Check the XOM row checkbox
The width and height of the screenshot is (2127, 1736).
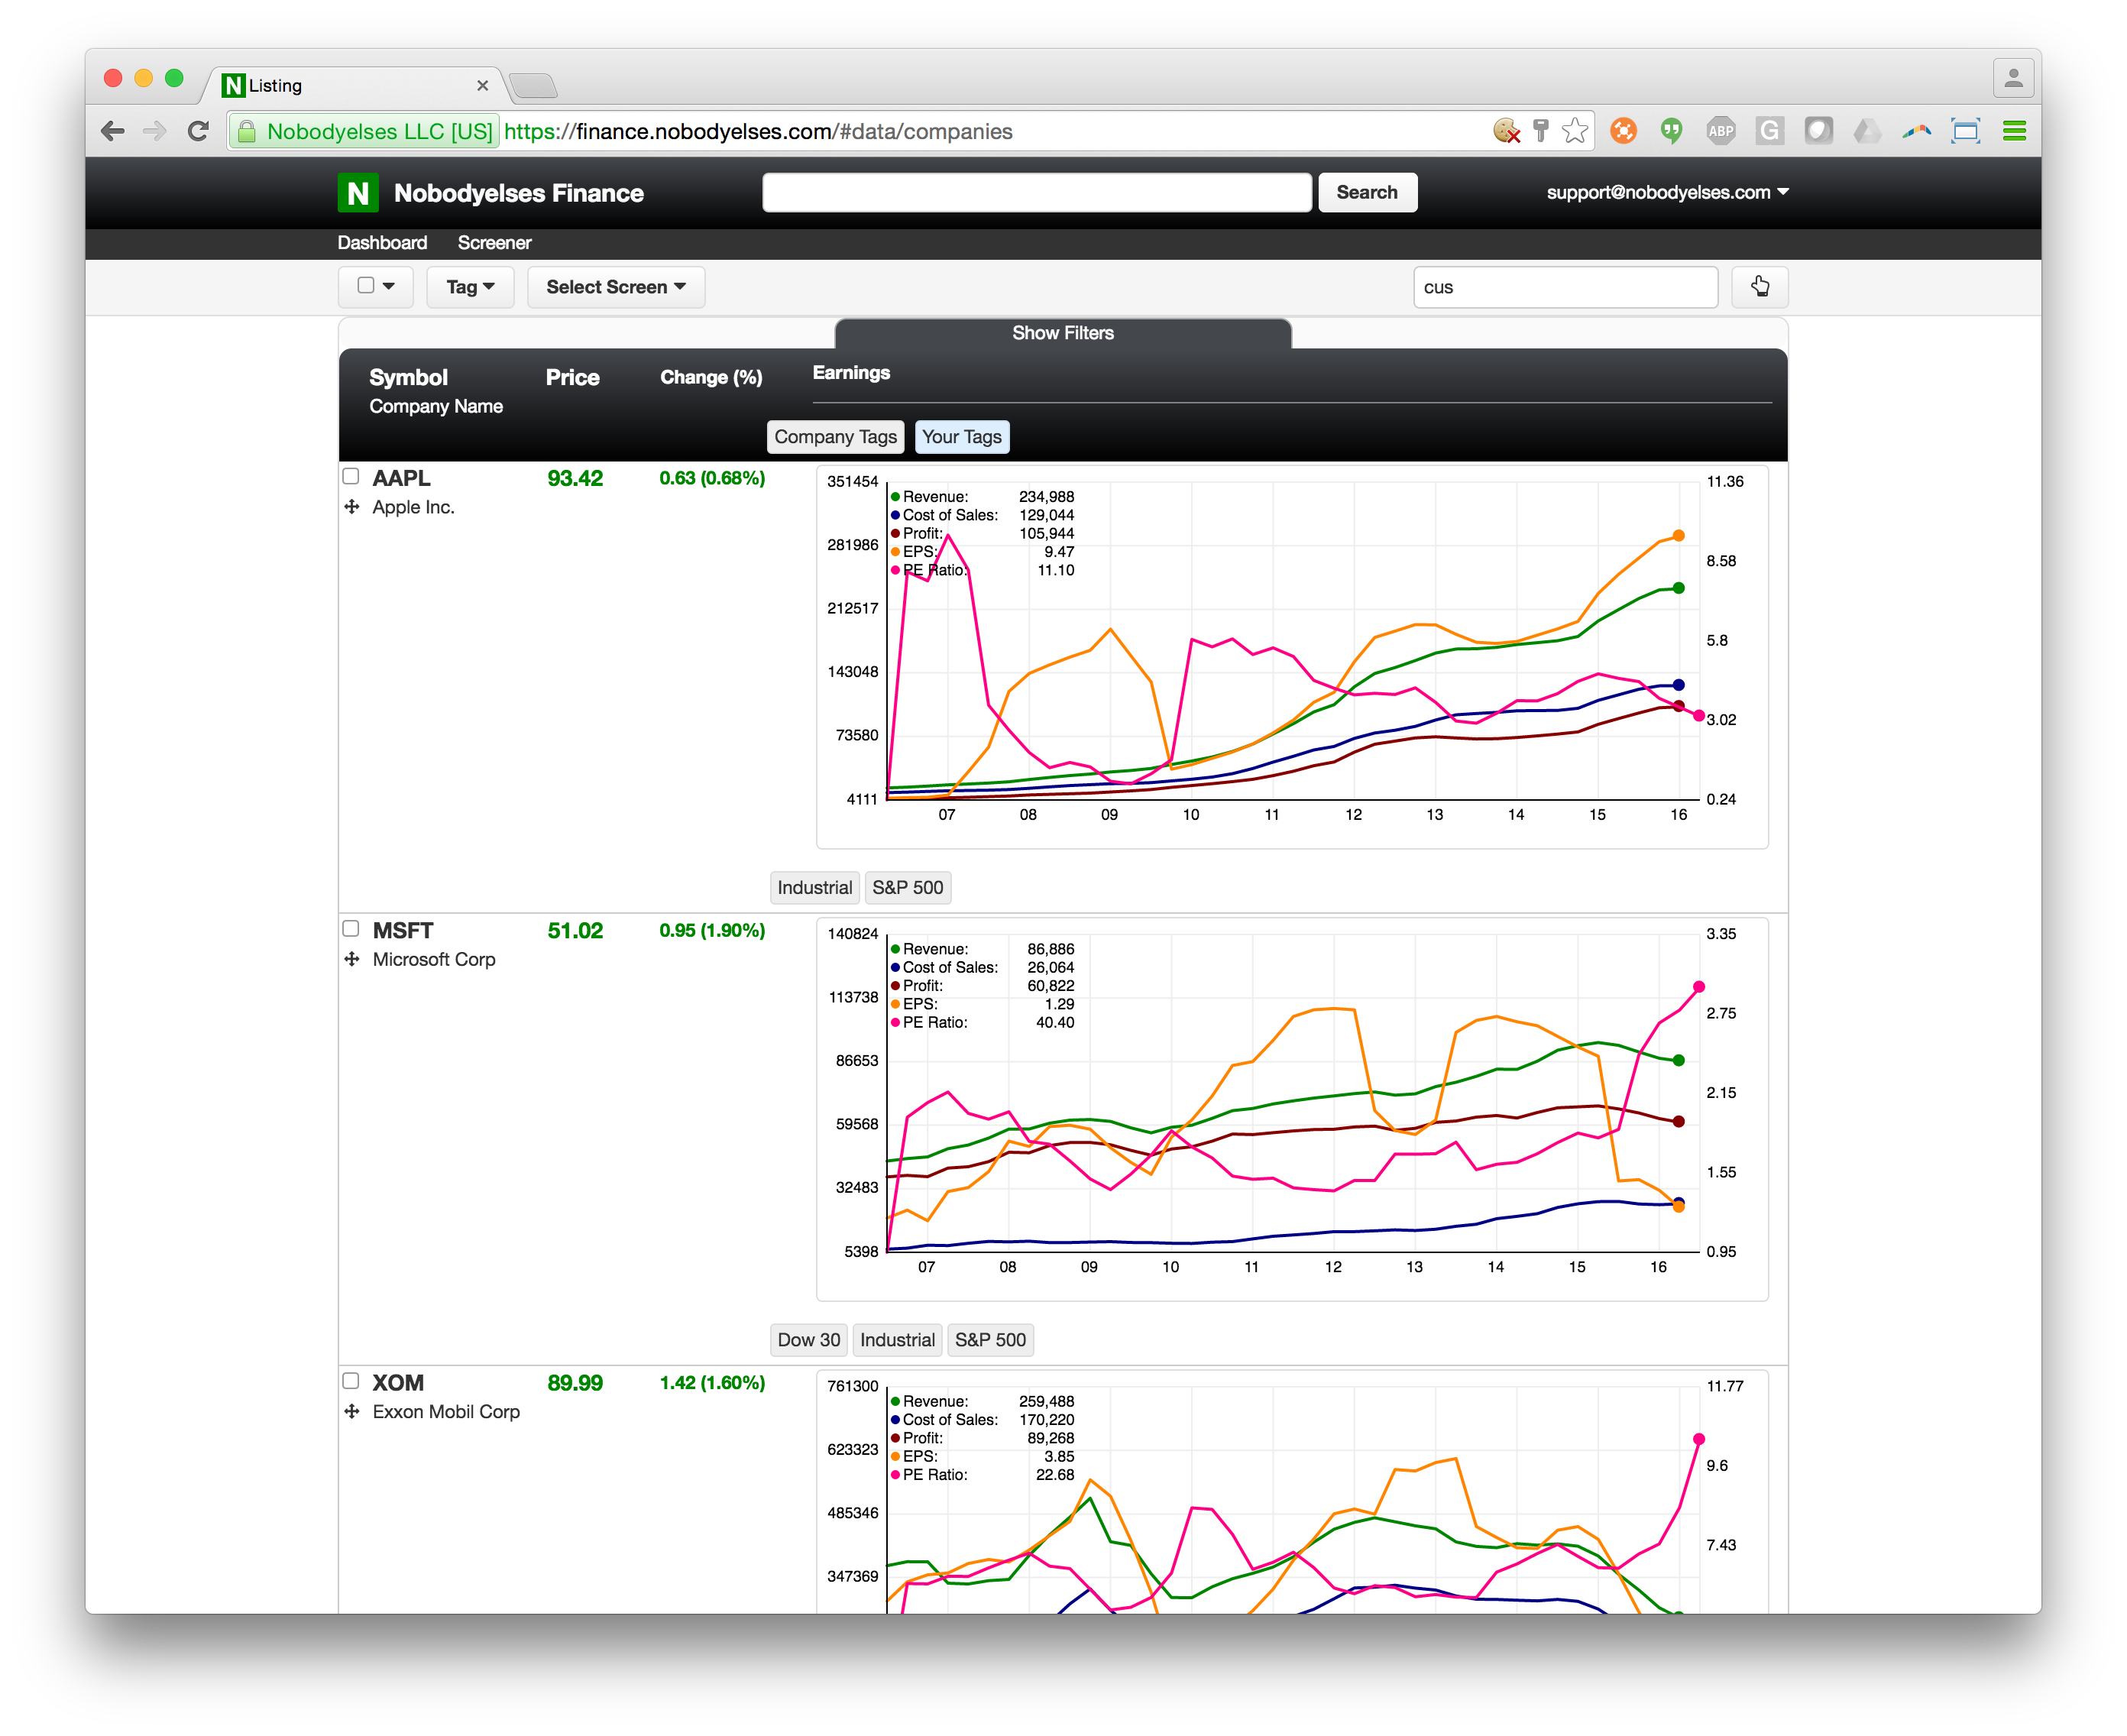pyautogui.click(x=351, y=1381)
